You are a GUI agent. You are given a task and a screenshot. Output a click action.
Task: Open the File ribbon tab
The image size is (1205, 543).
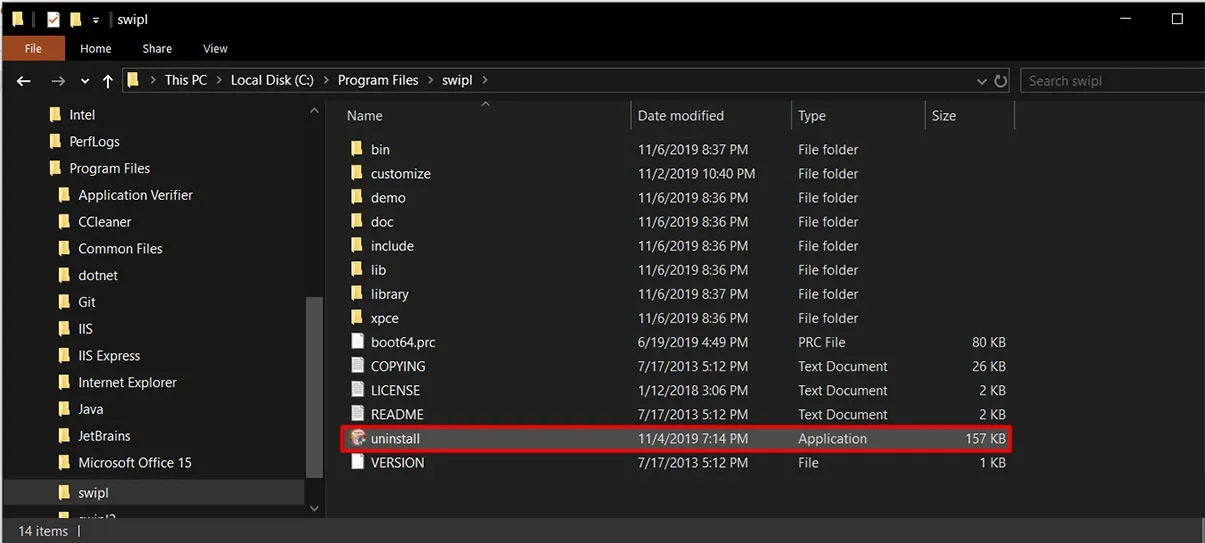[x=33, y=48]
